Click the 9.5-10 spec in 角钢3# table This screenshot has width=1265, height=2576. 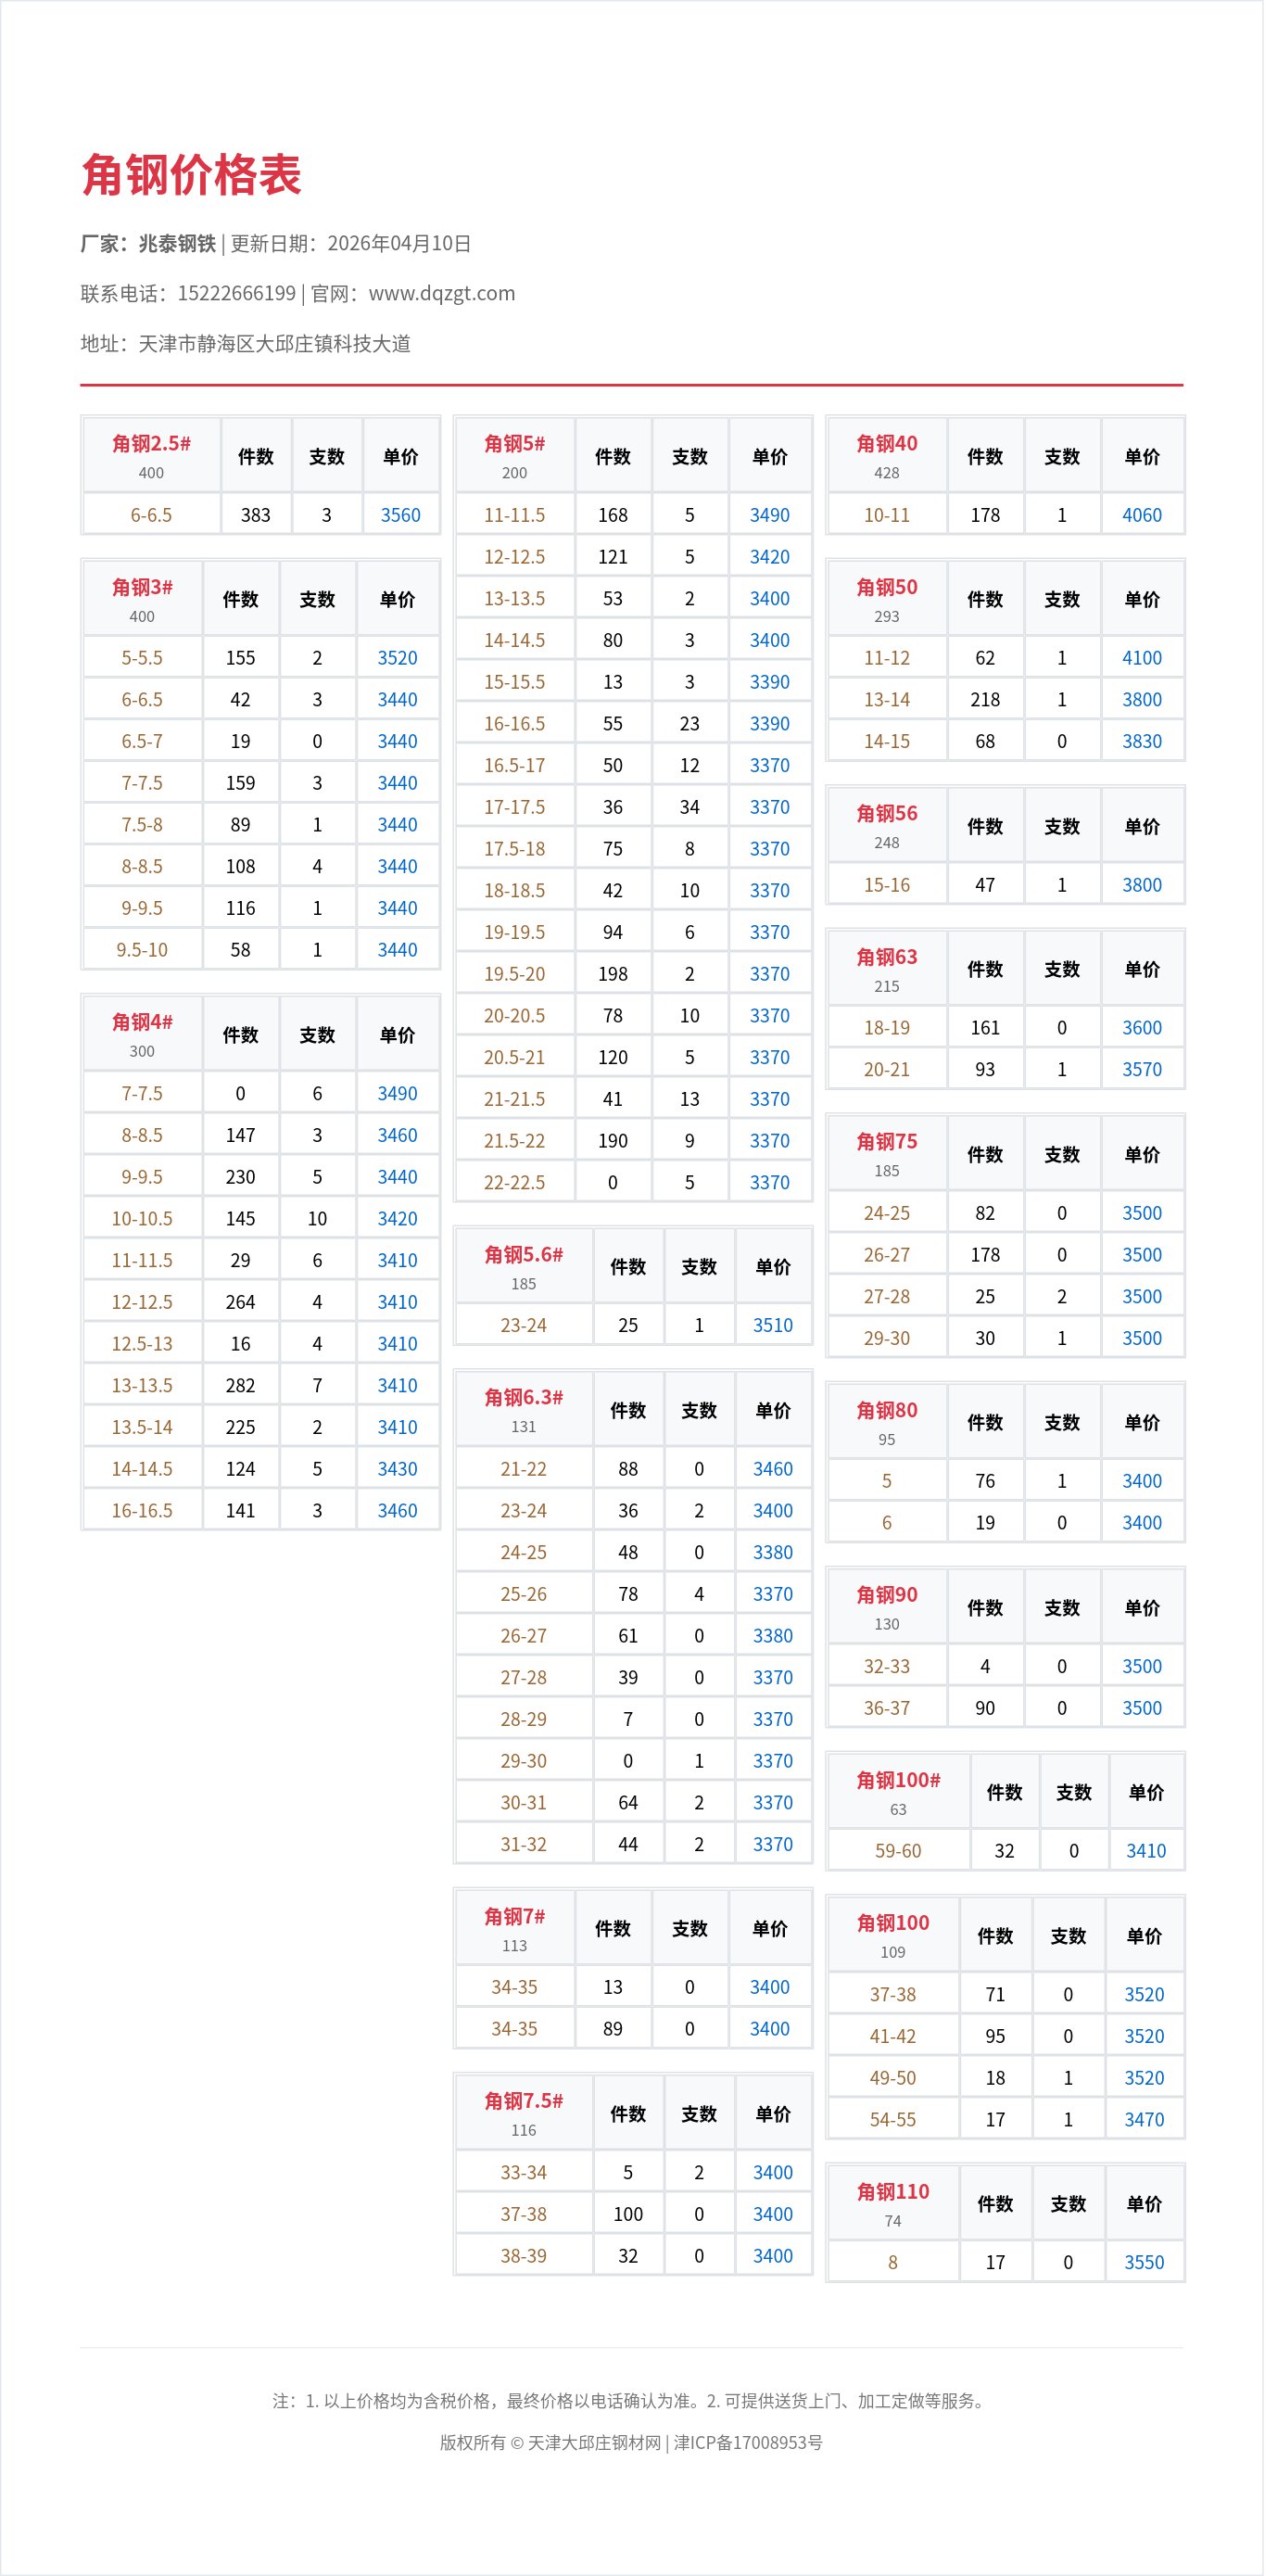pyautogui.click(x=142, y=950)
